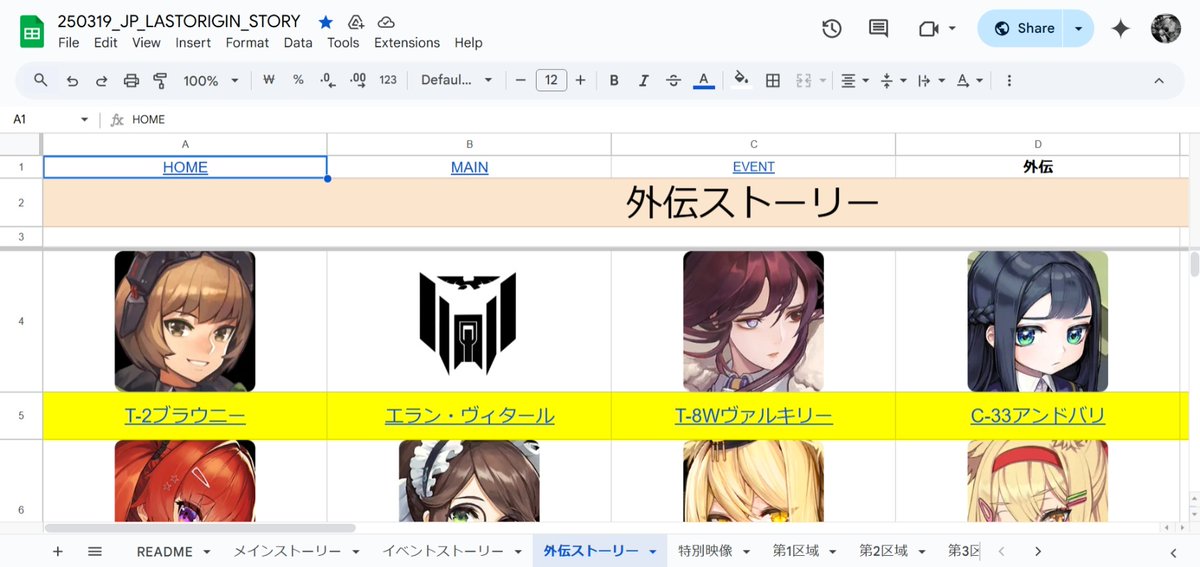Open horizontal align dropdown
1200x567 pixels.
[854, 80]
